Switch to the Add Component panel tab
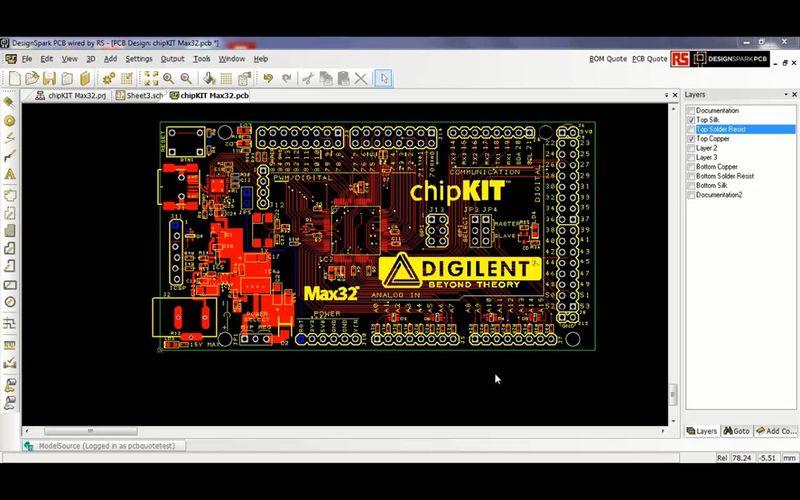 click(x=776, y=431)
